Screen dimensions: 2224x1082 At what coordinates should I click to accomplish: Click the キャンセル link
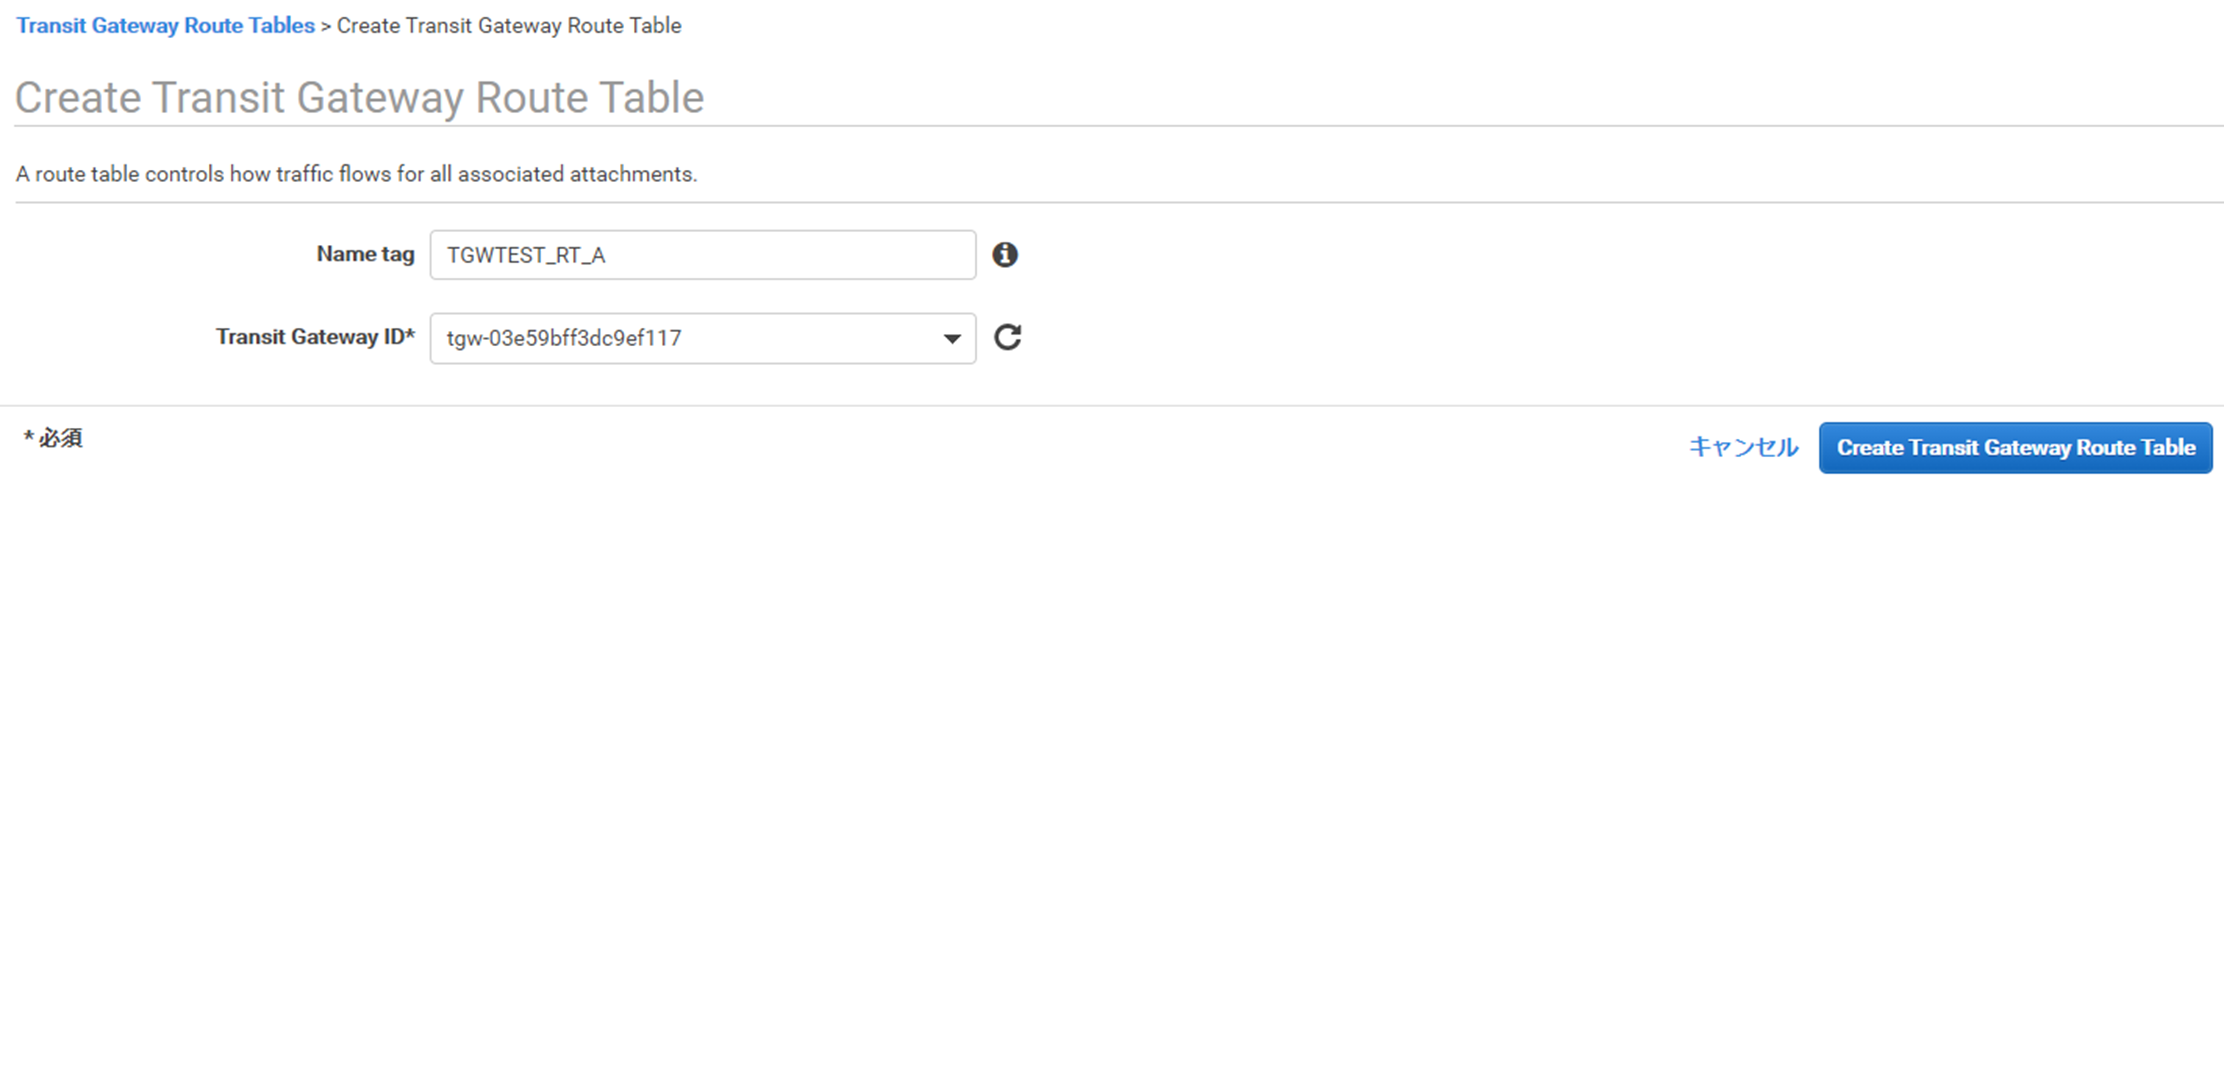tap(1743, 447)
